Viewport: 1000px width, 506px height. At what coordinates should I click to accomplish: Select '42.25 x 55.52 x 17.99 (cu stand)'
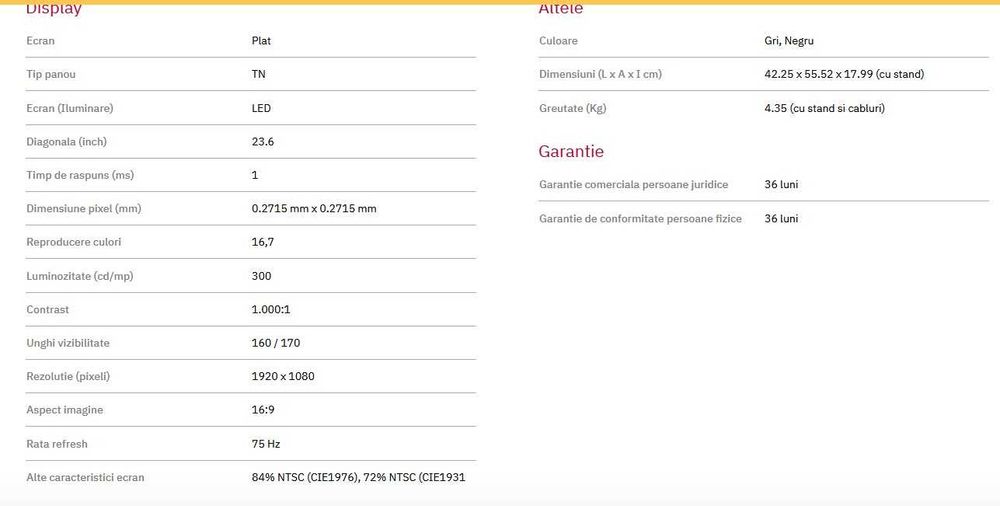844,75
